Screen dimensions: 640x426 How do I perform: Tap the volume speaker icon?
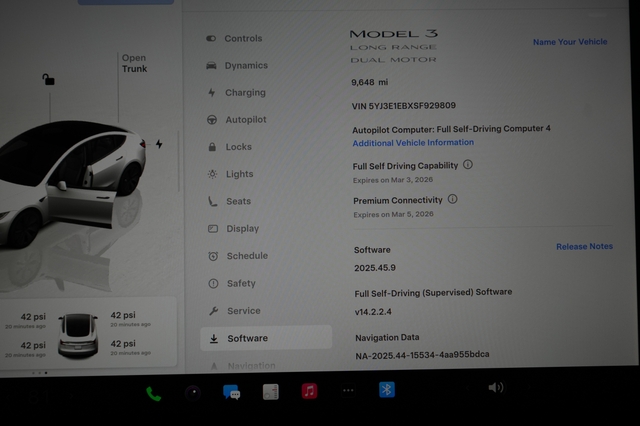496,387
